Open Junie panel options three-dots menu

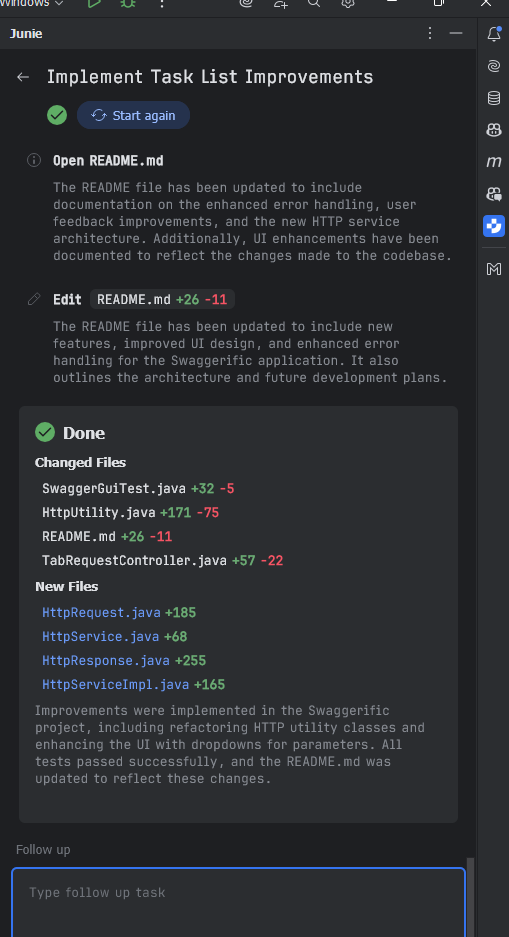coord(430,33)
